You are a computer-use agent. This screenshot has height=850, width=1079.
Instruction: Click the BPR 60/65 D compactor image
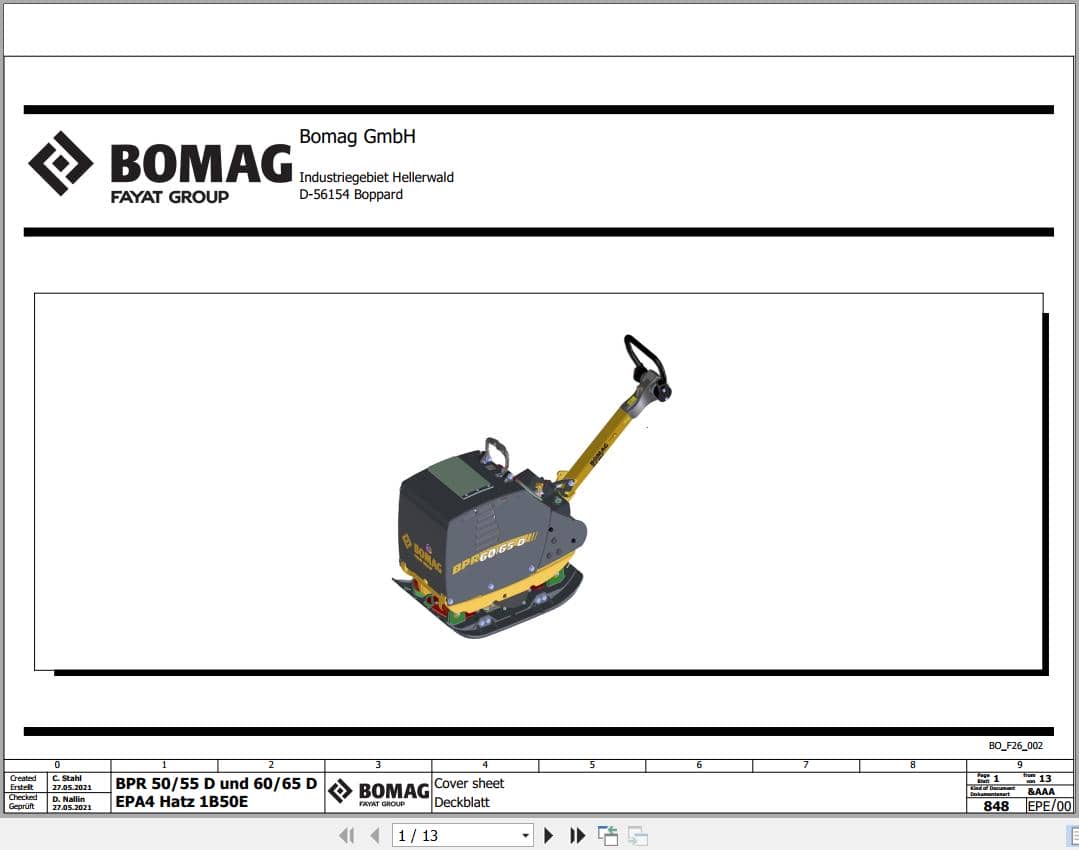pos(532,486)
